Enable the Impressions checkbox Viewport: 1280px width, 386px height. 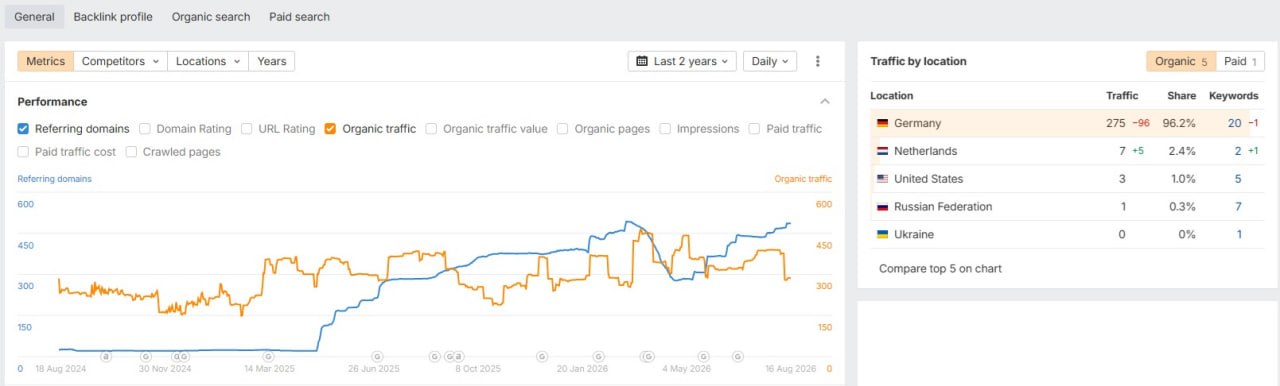coord(665,129)
